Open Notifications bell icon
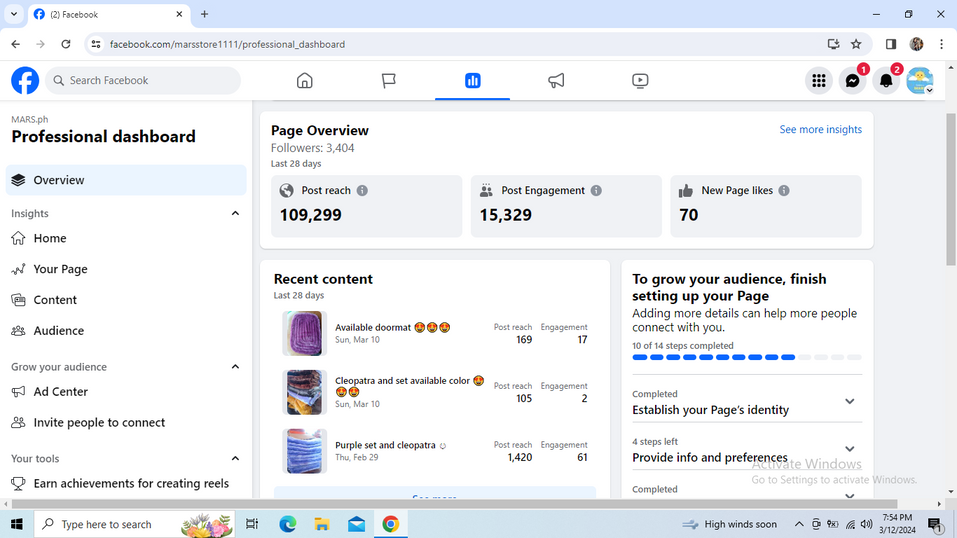957x538 pixels. point(886,81)
